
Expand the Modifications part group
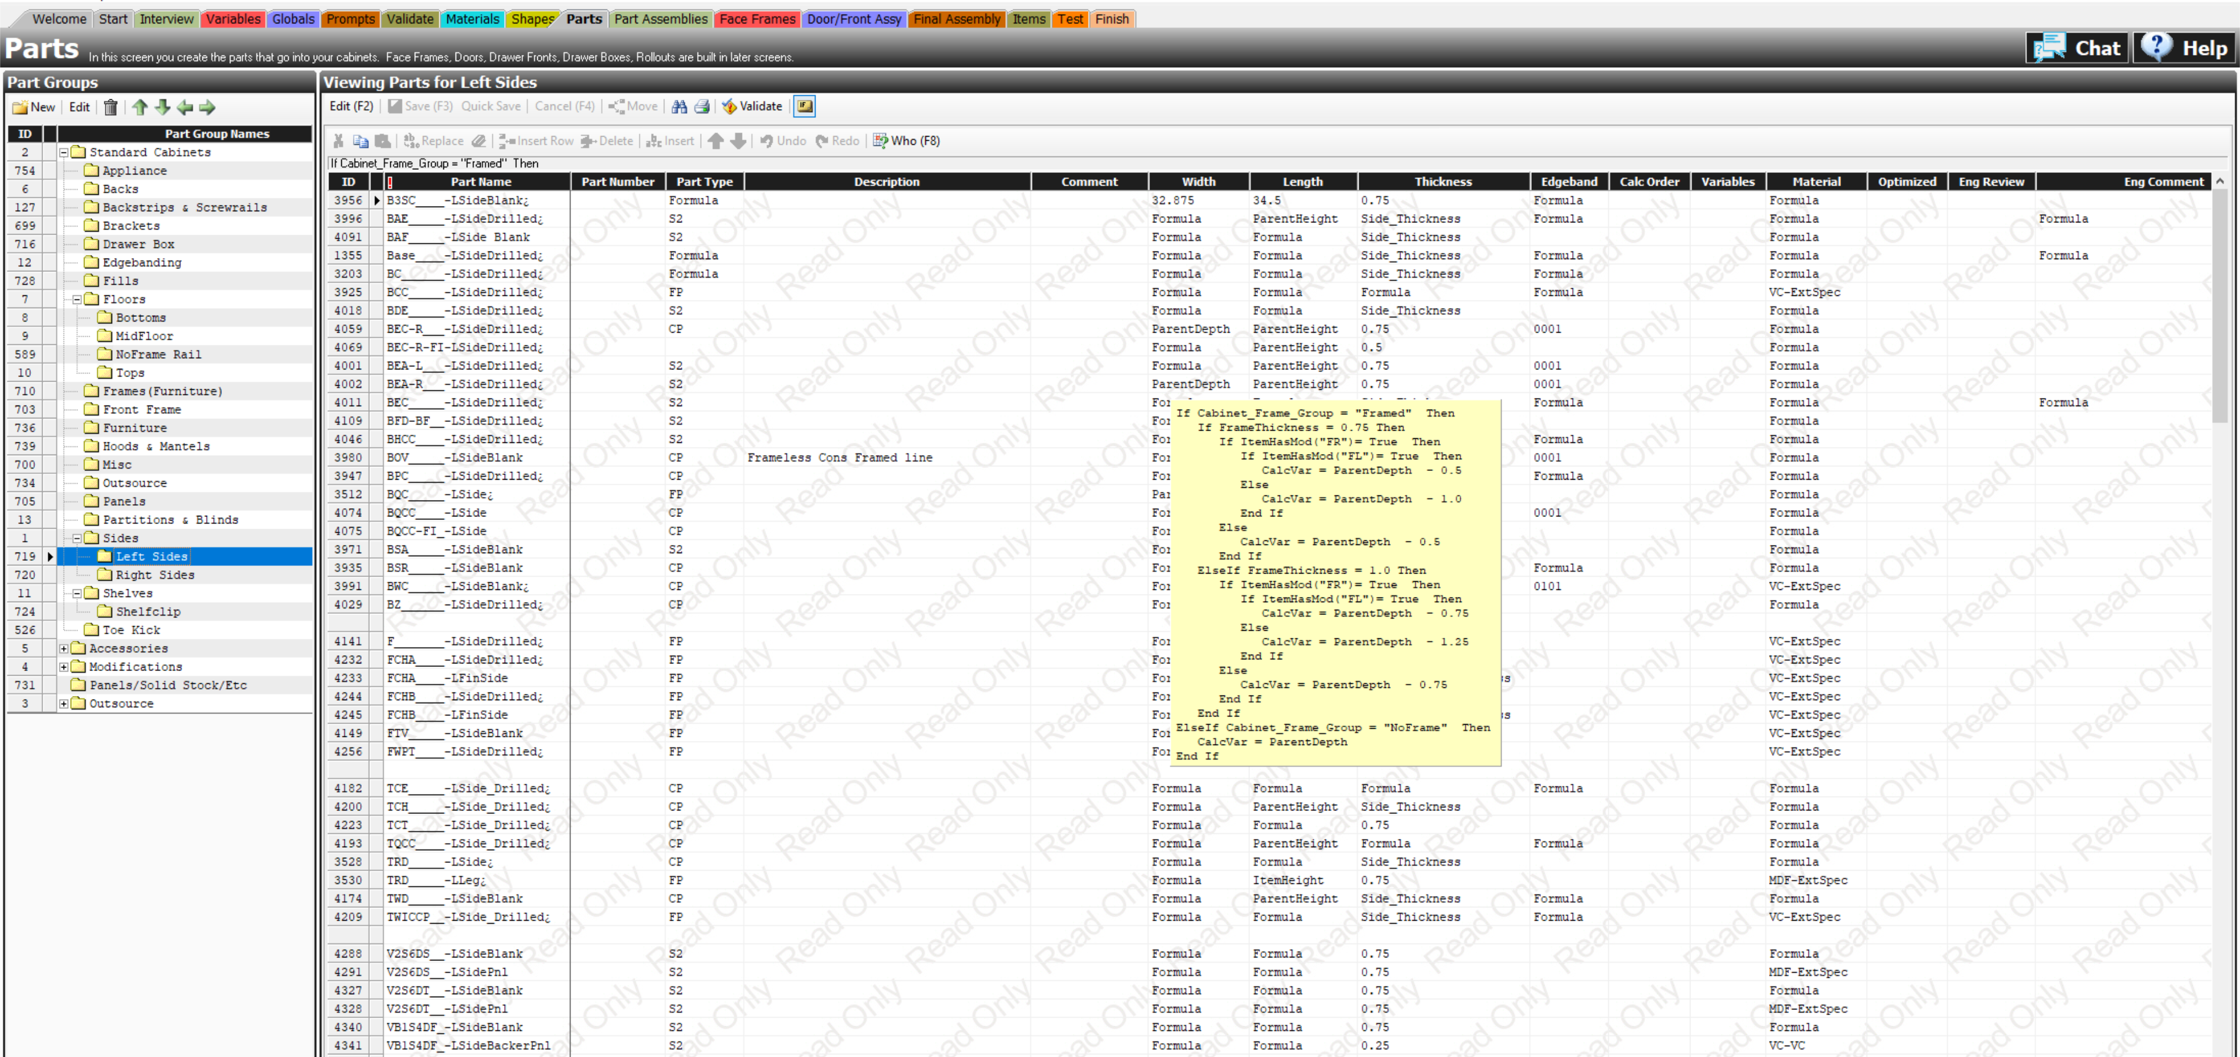point(65,666)
